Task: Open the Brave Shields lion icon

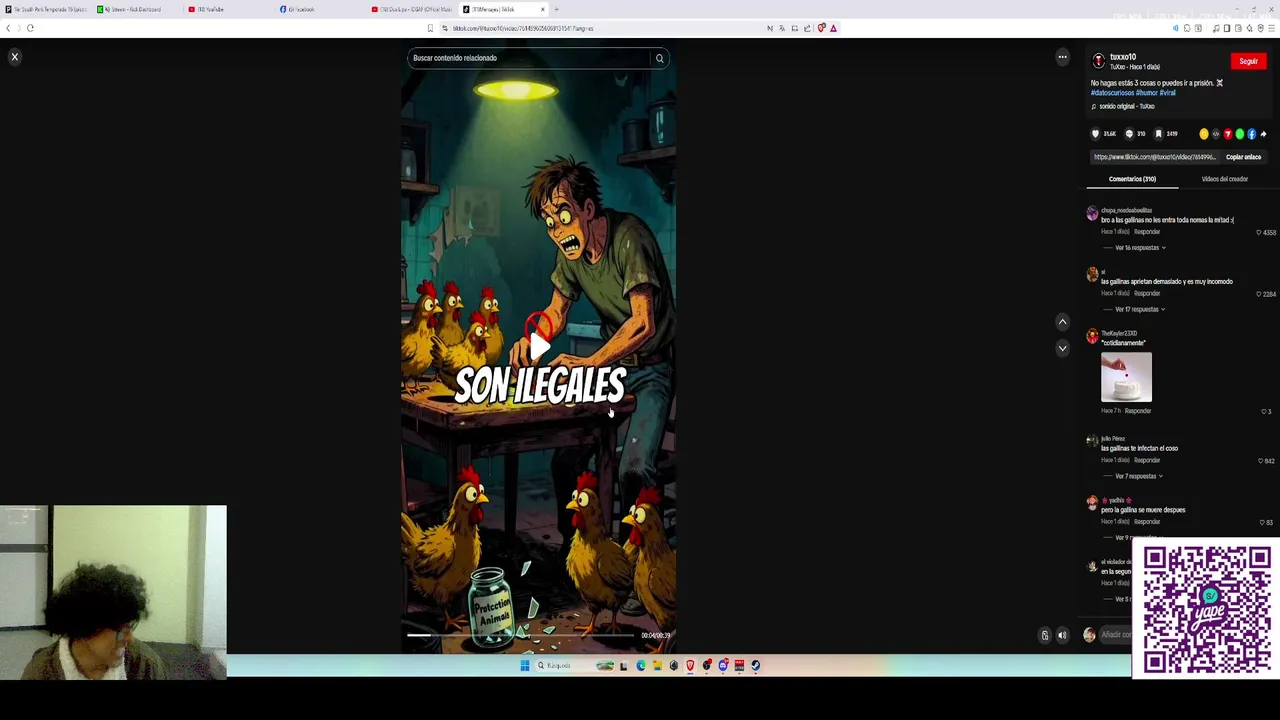Action: pos(821,28)
